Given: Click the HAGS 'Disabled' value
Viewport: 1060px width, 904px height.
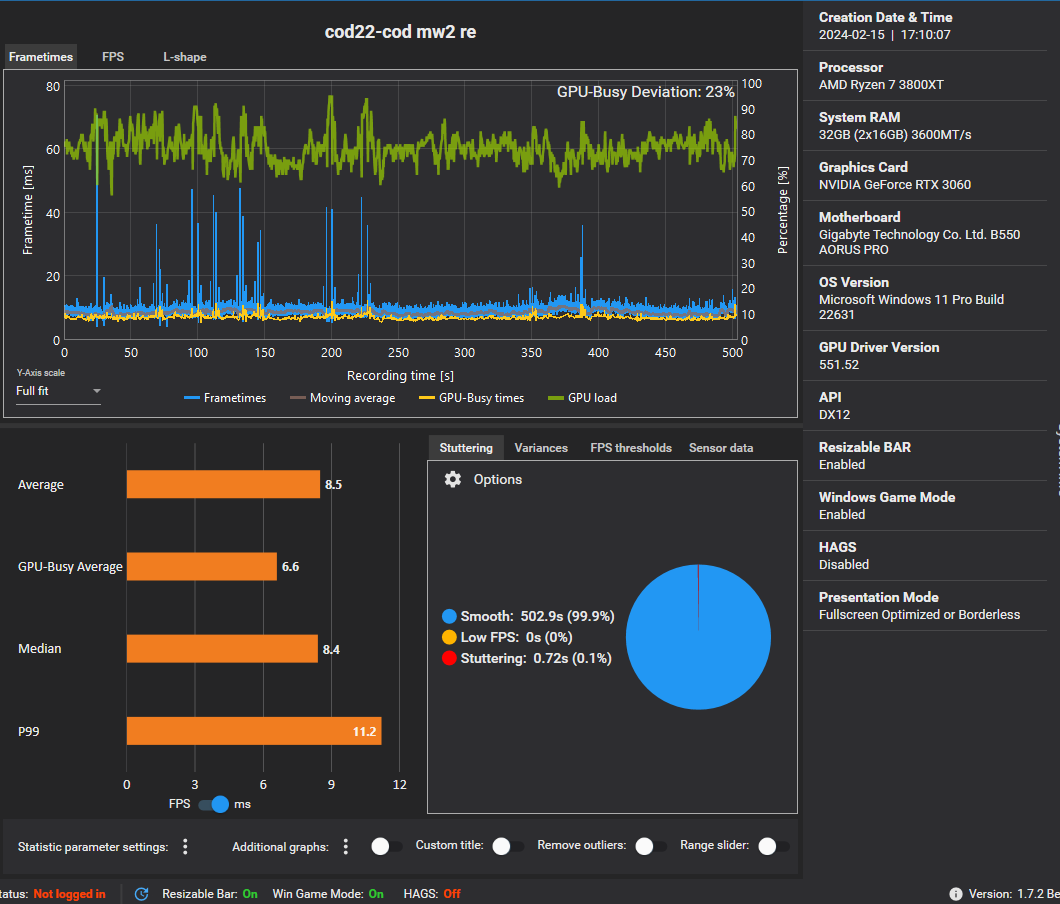Looking at the screenshot, I should point(844,565).
